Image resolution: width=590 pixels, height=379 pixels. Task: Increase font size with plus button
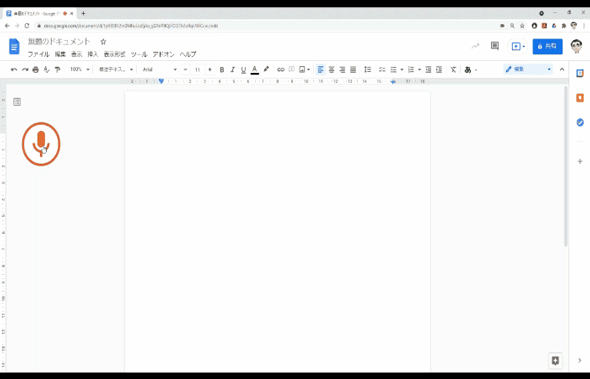pyautogui.click(x=210, y=70)
